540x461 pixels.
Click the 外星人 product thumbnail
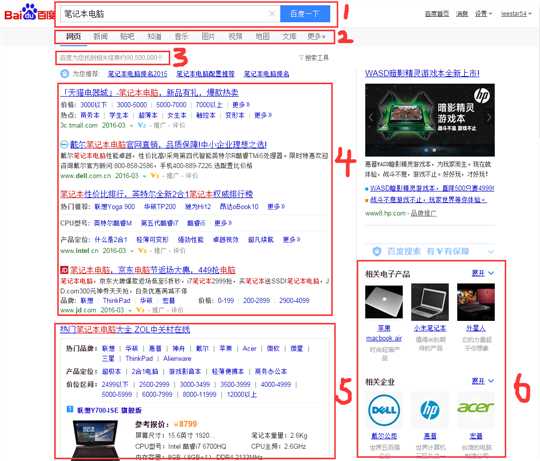tap(476, 302)
